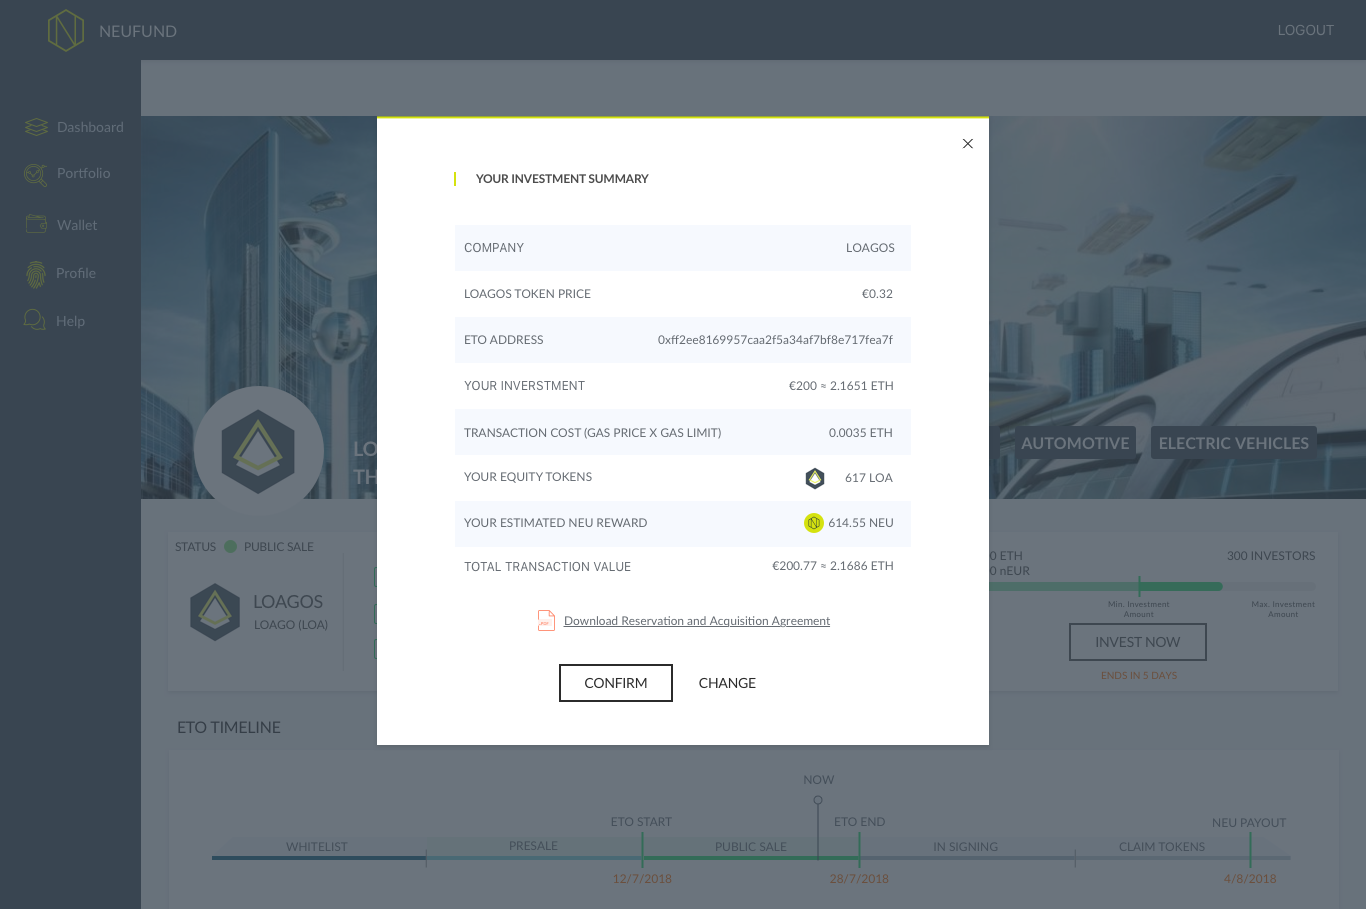This screenshot has width=1366, height=909.
Task: Click the 617 LOA equity tokens value
Action: 869,478
